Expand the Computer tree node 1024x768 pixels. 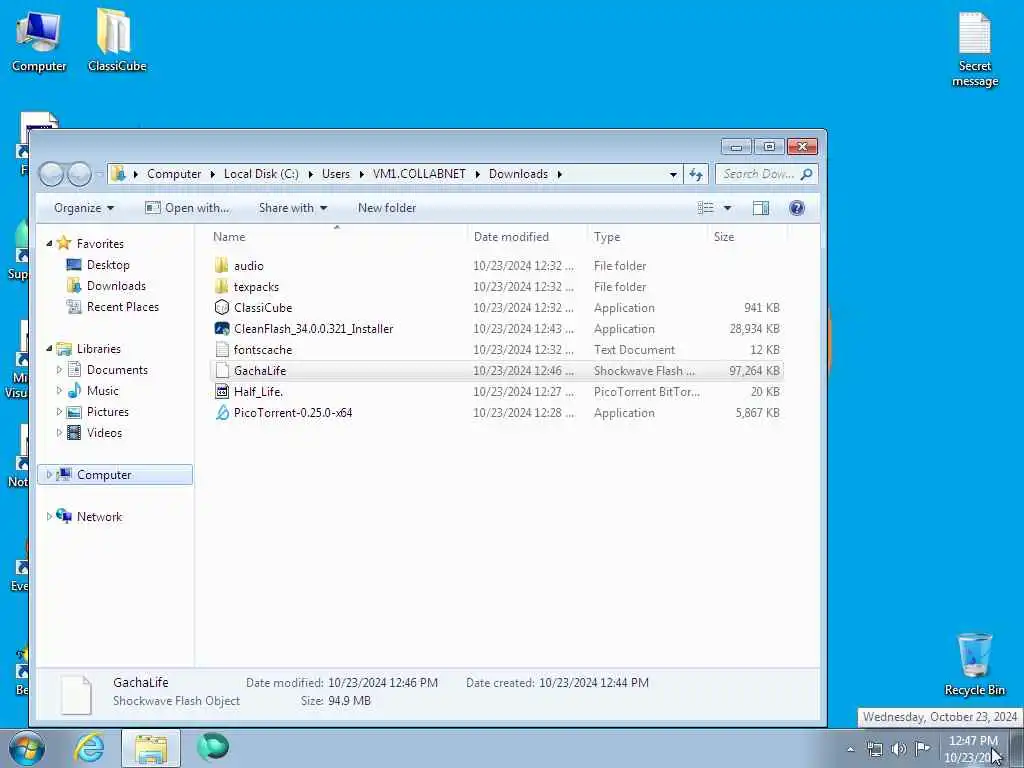[x=49, y=475]
